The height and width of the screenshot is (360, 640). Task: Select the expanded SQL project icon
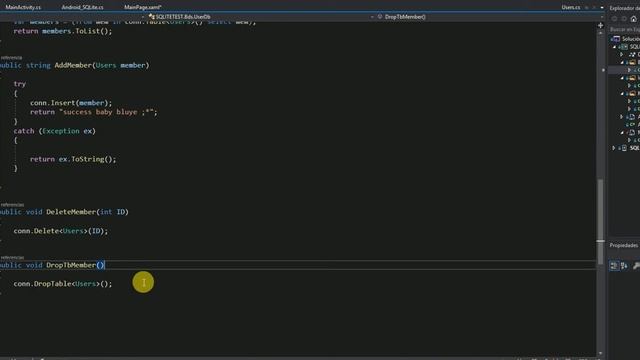pos(623,47)
